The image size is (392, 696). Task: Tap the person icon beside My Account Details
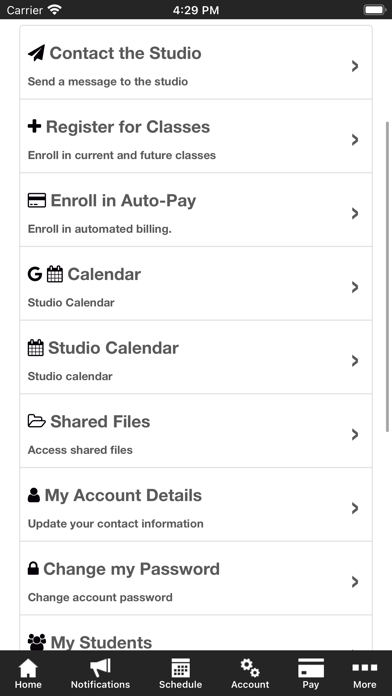(34, 495)
